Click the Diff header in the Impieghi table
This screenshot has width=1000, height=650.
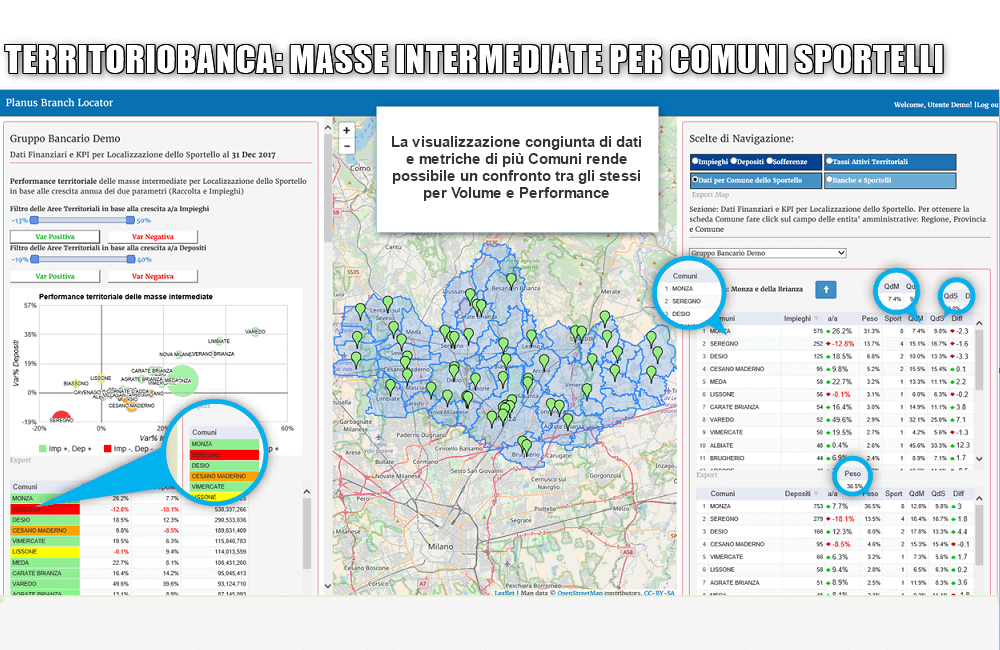[x=957, y=318]
